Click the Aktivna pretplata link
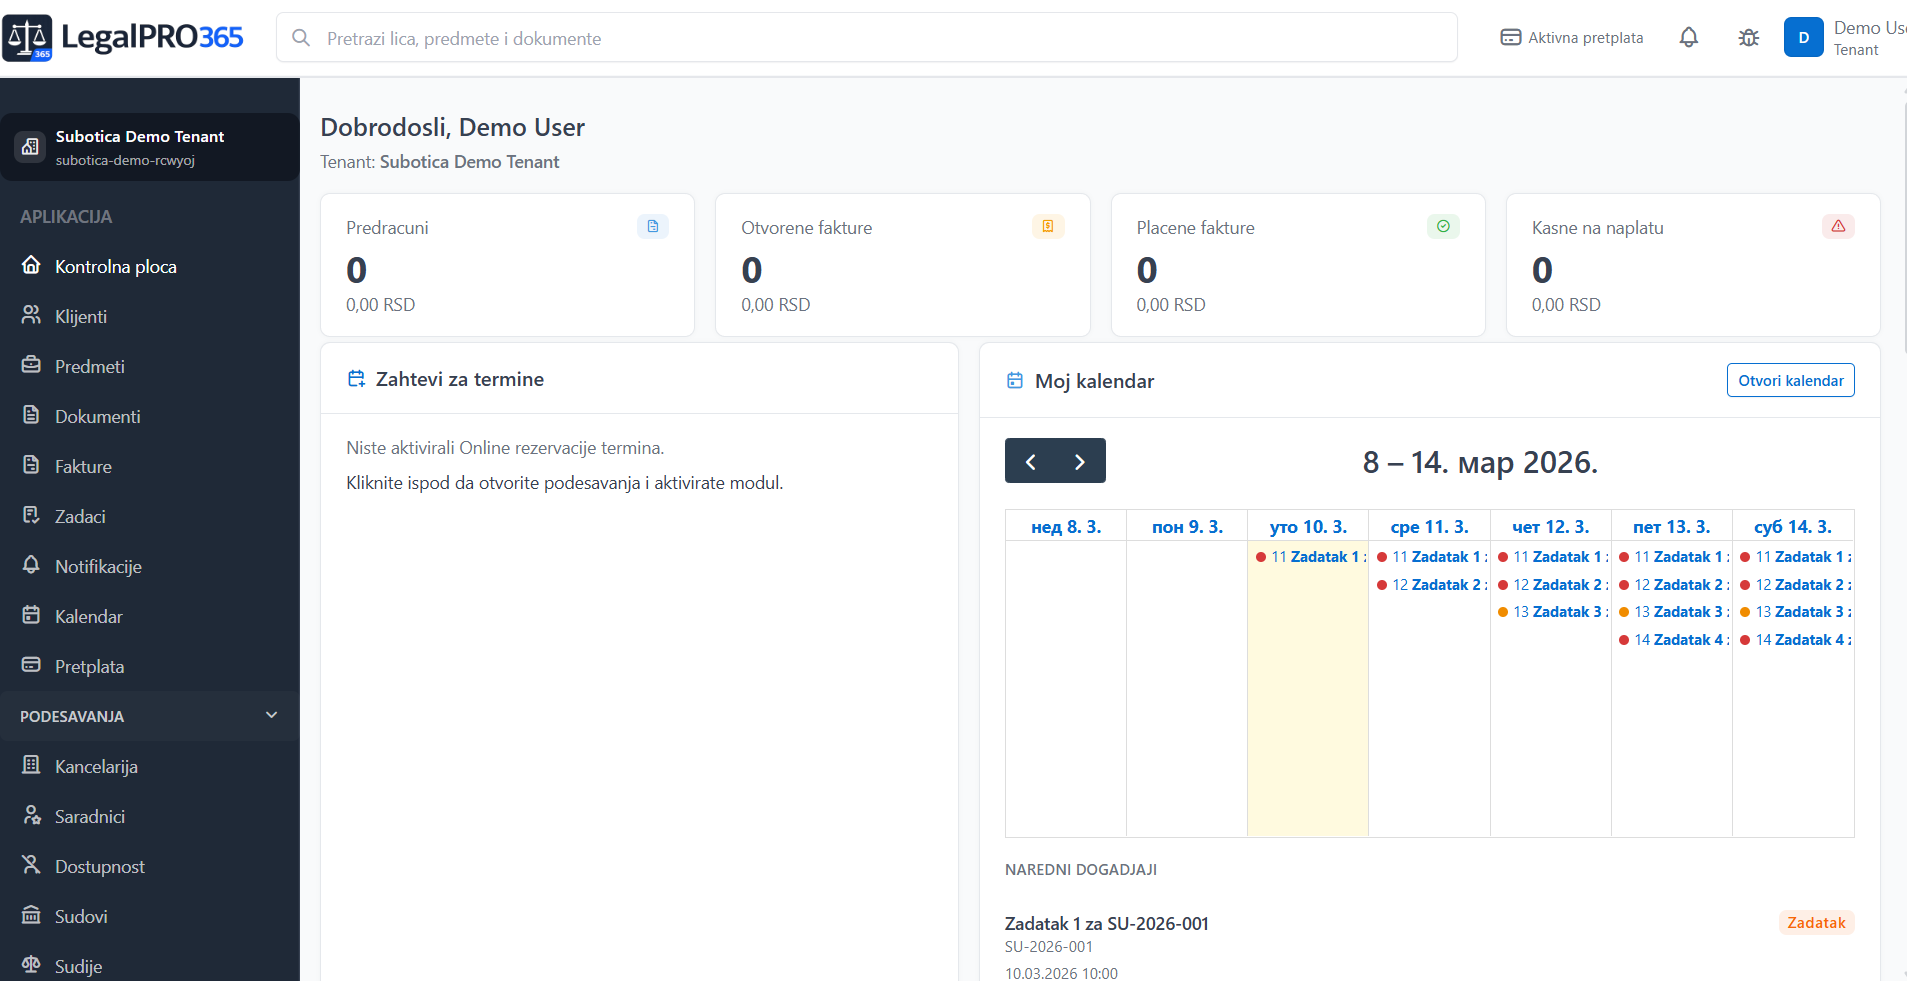The image size is (1907, 981). [1572, 38]
